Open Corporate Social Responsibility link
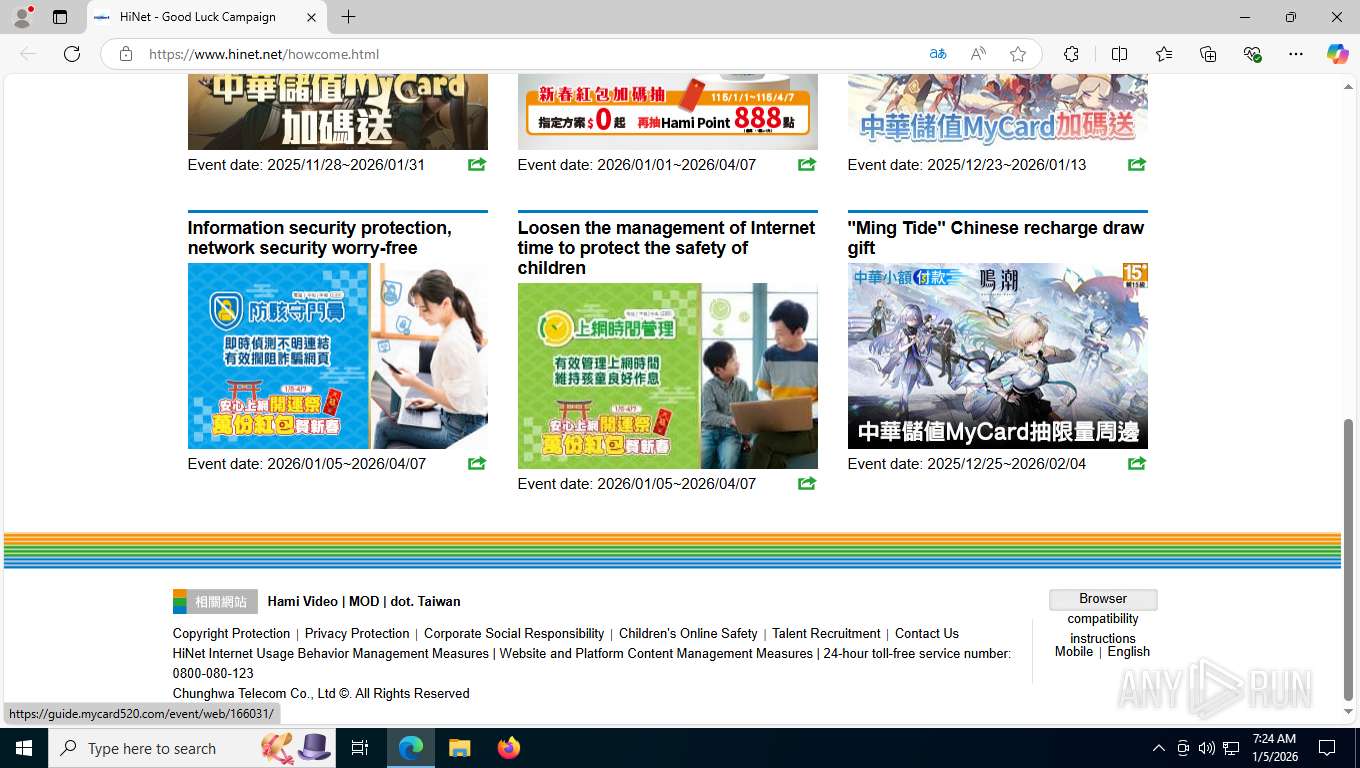1360x768 pixels. coord(514,633)
